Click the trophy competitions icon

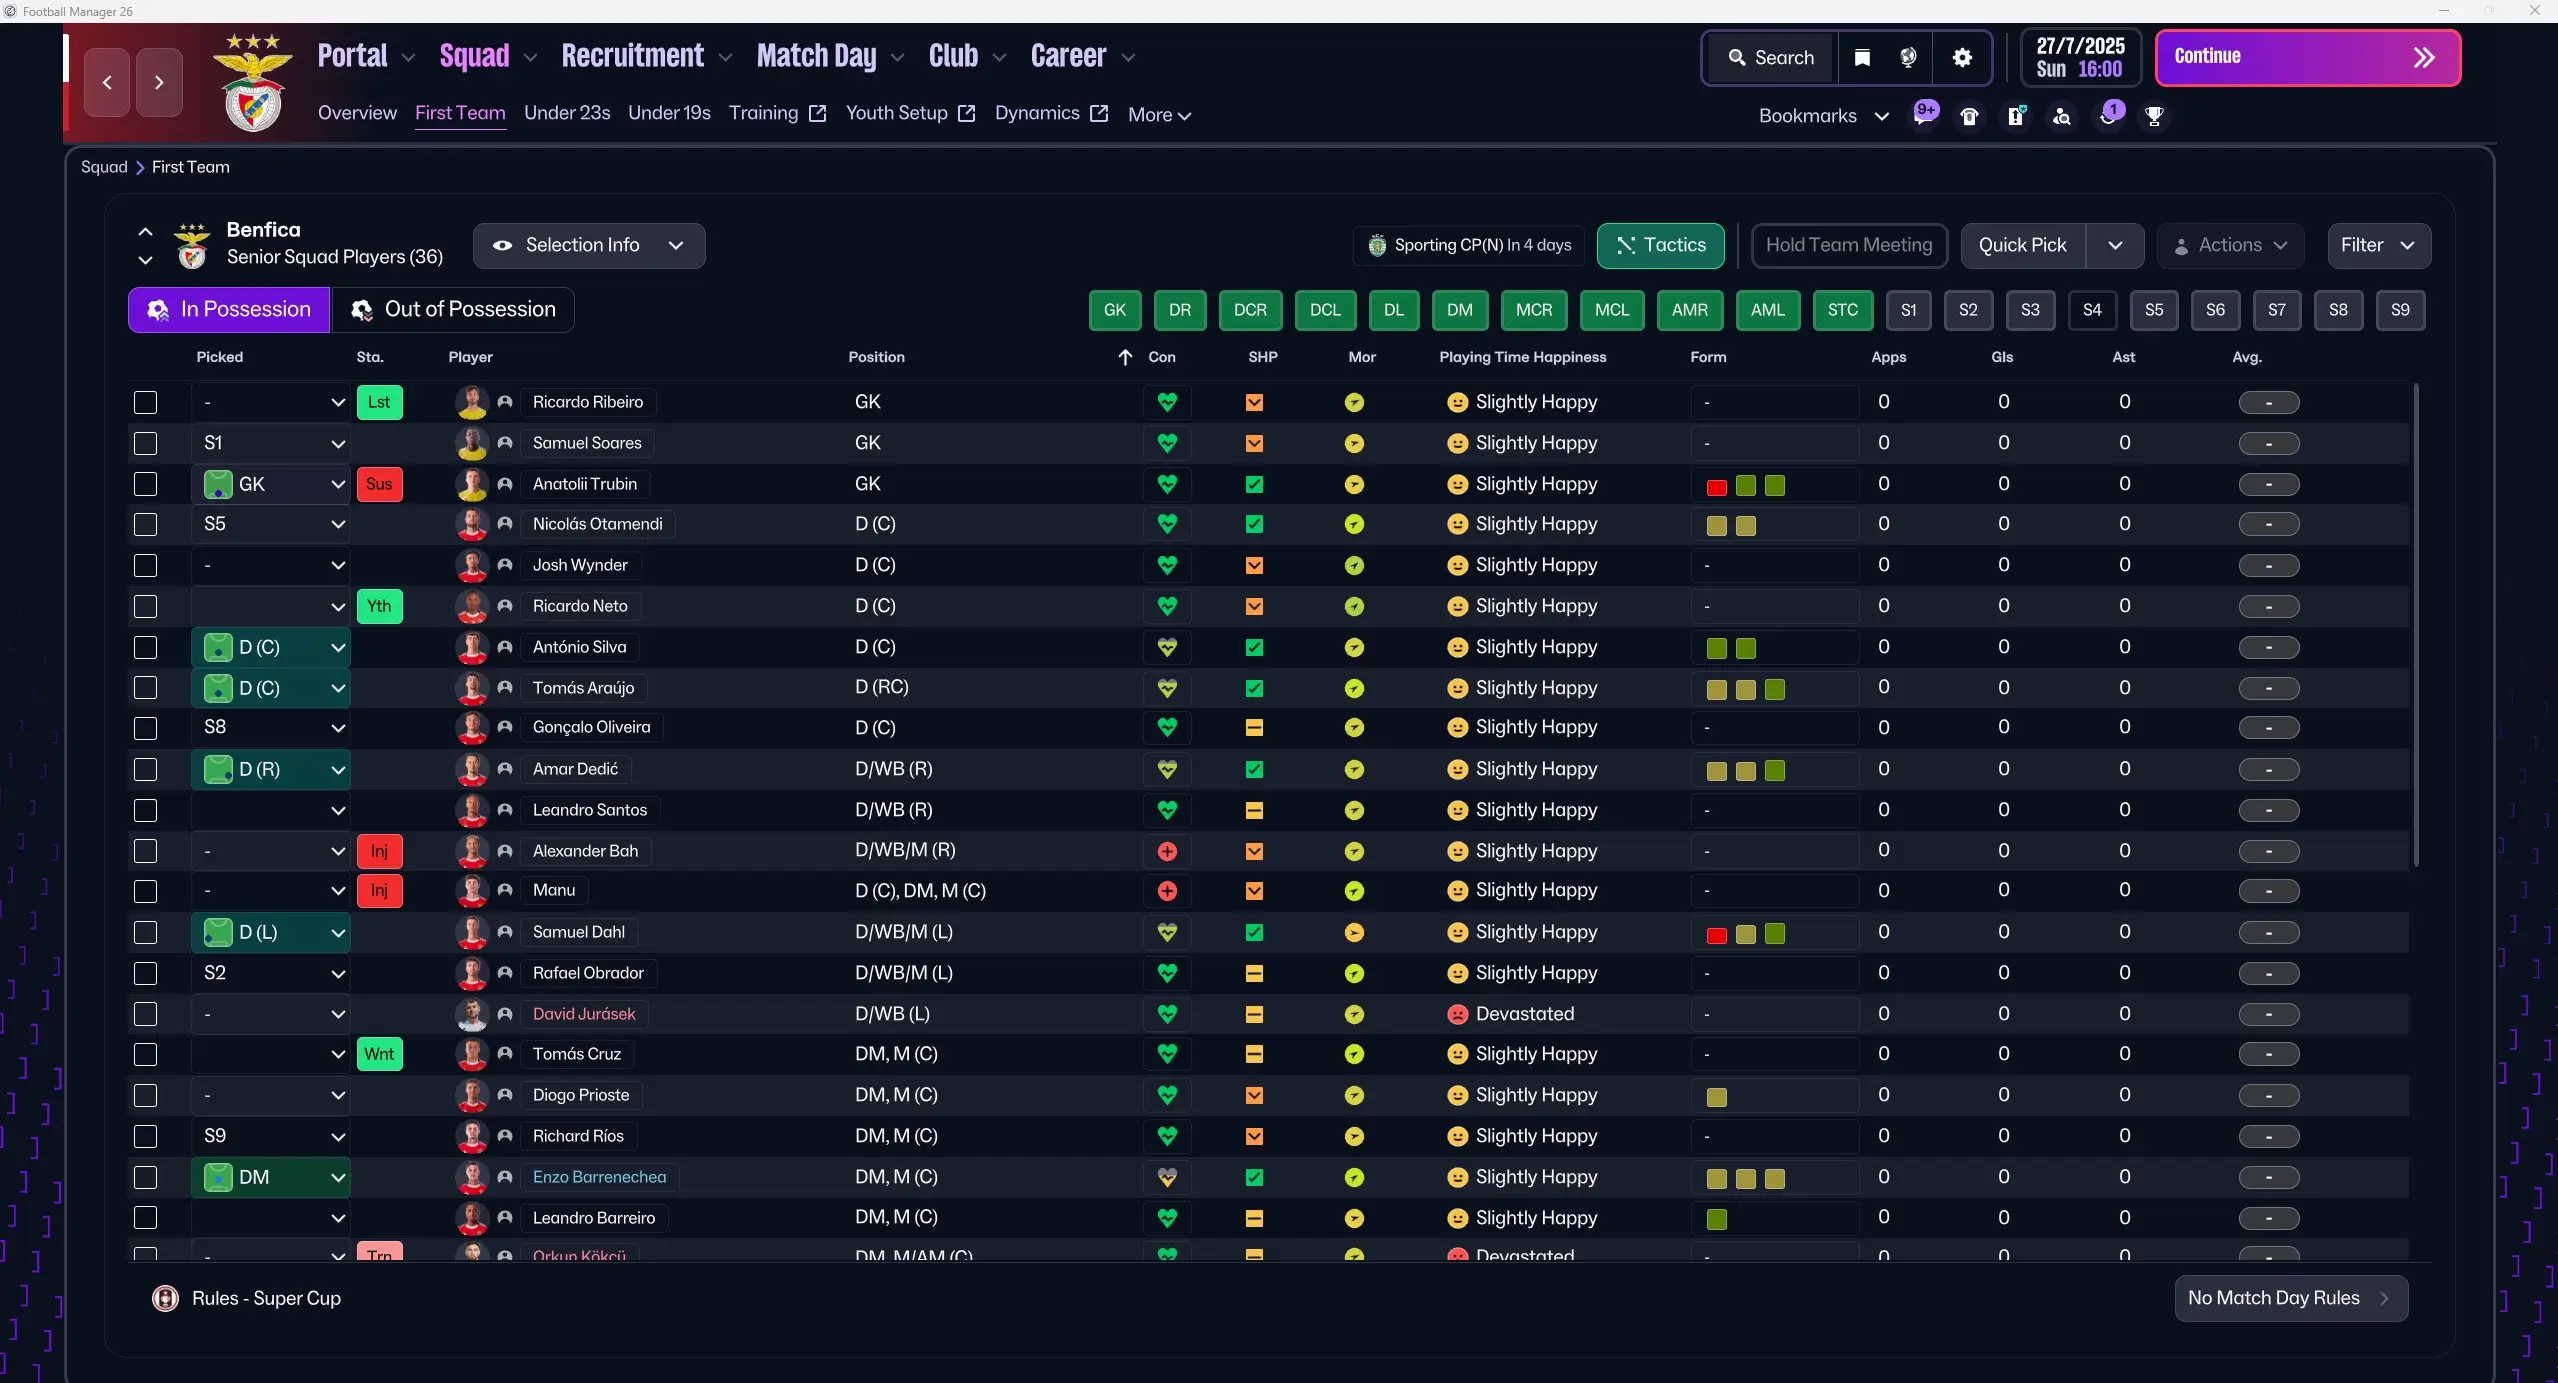tap(2154, 117)
